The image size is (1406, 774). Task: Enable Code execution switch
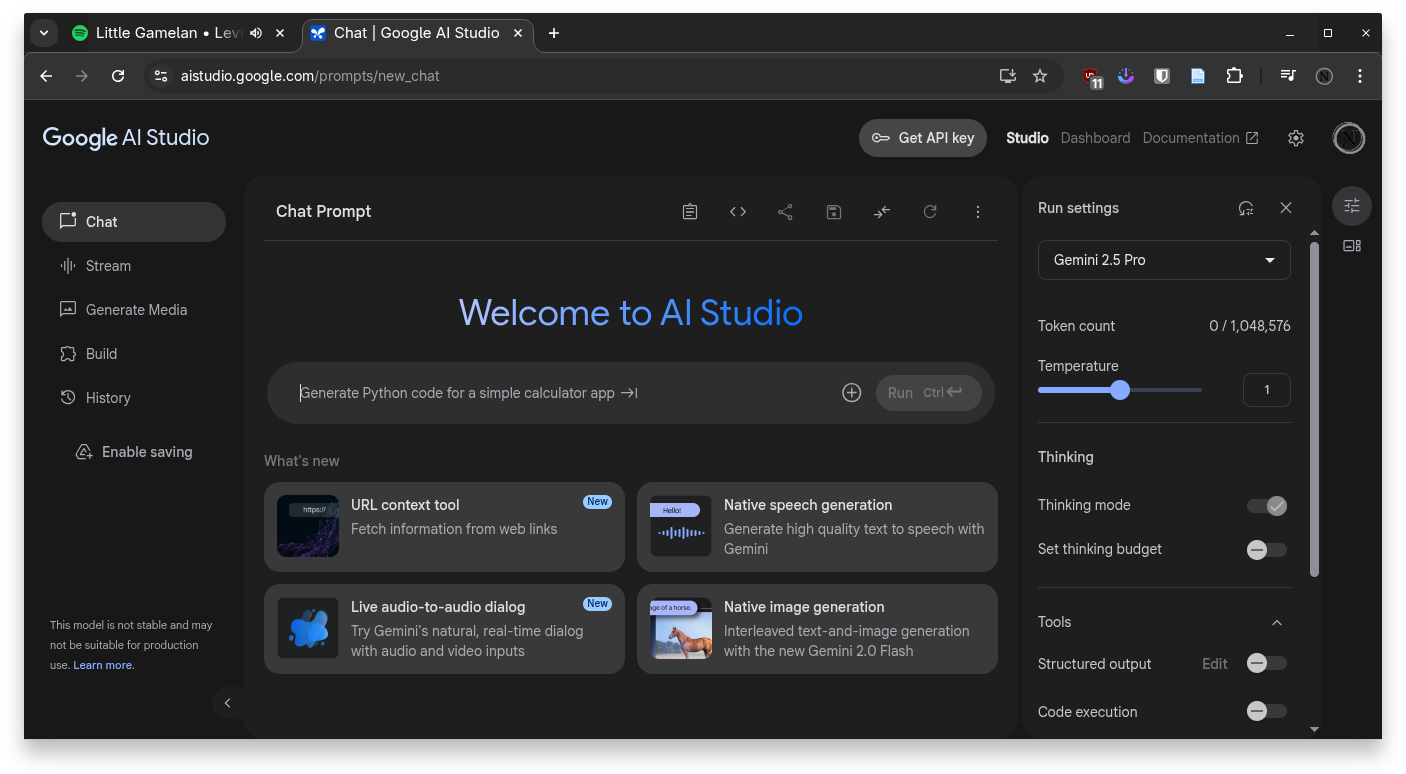coord(1267,712)
